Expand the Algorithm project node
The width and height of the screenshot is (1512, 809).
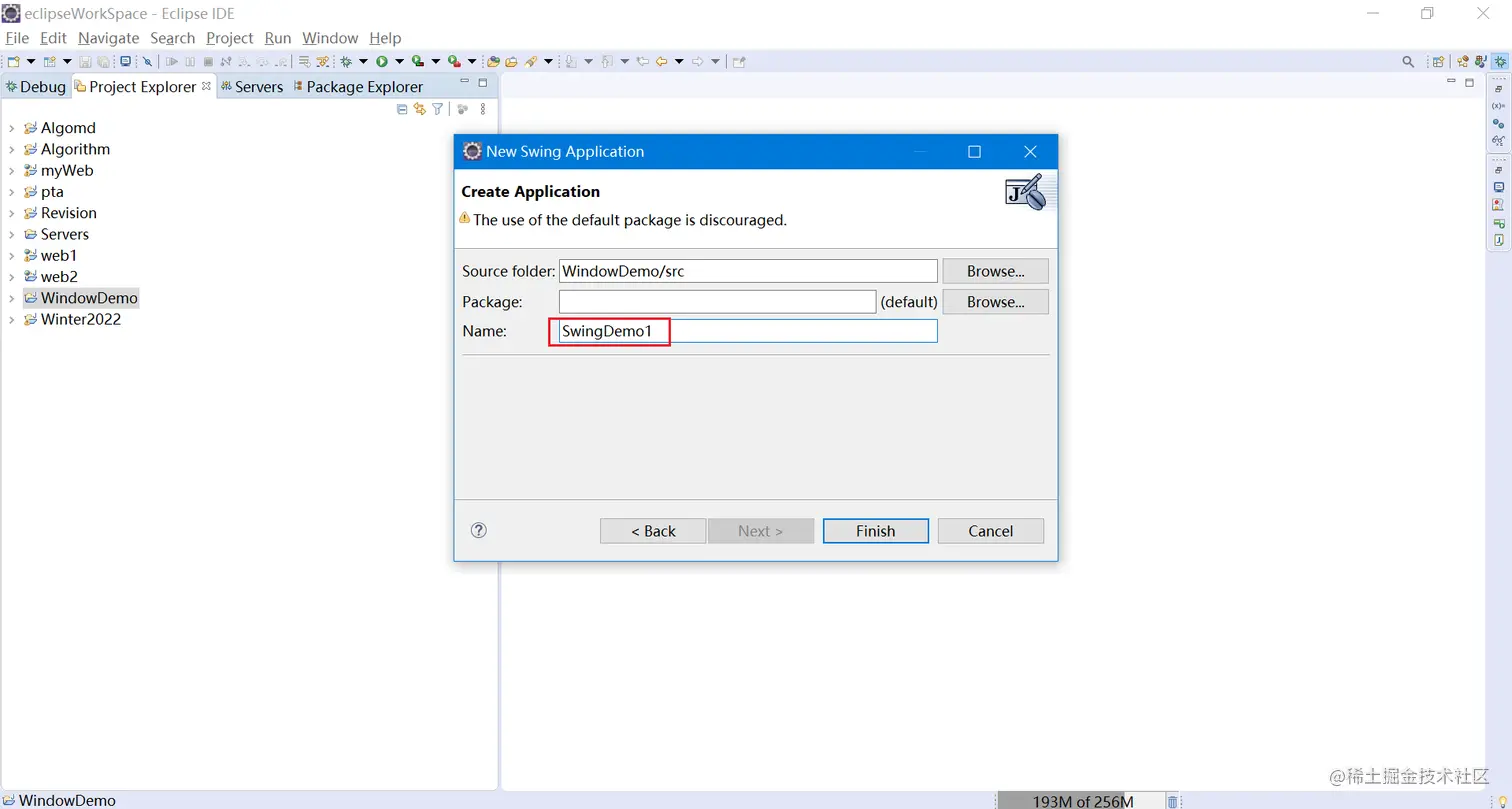(x=11, y=149)
